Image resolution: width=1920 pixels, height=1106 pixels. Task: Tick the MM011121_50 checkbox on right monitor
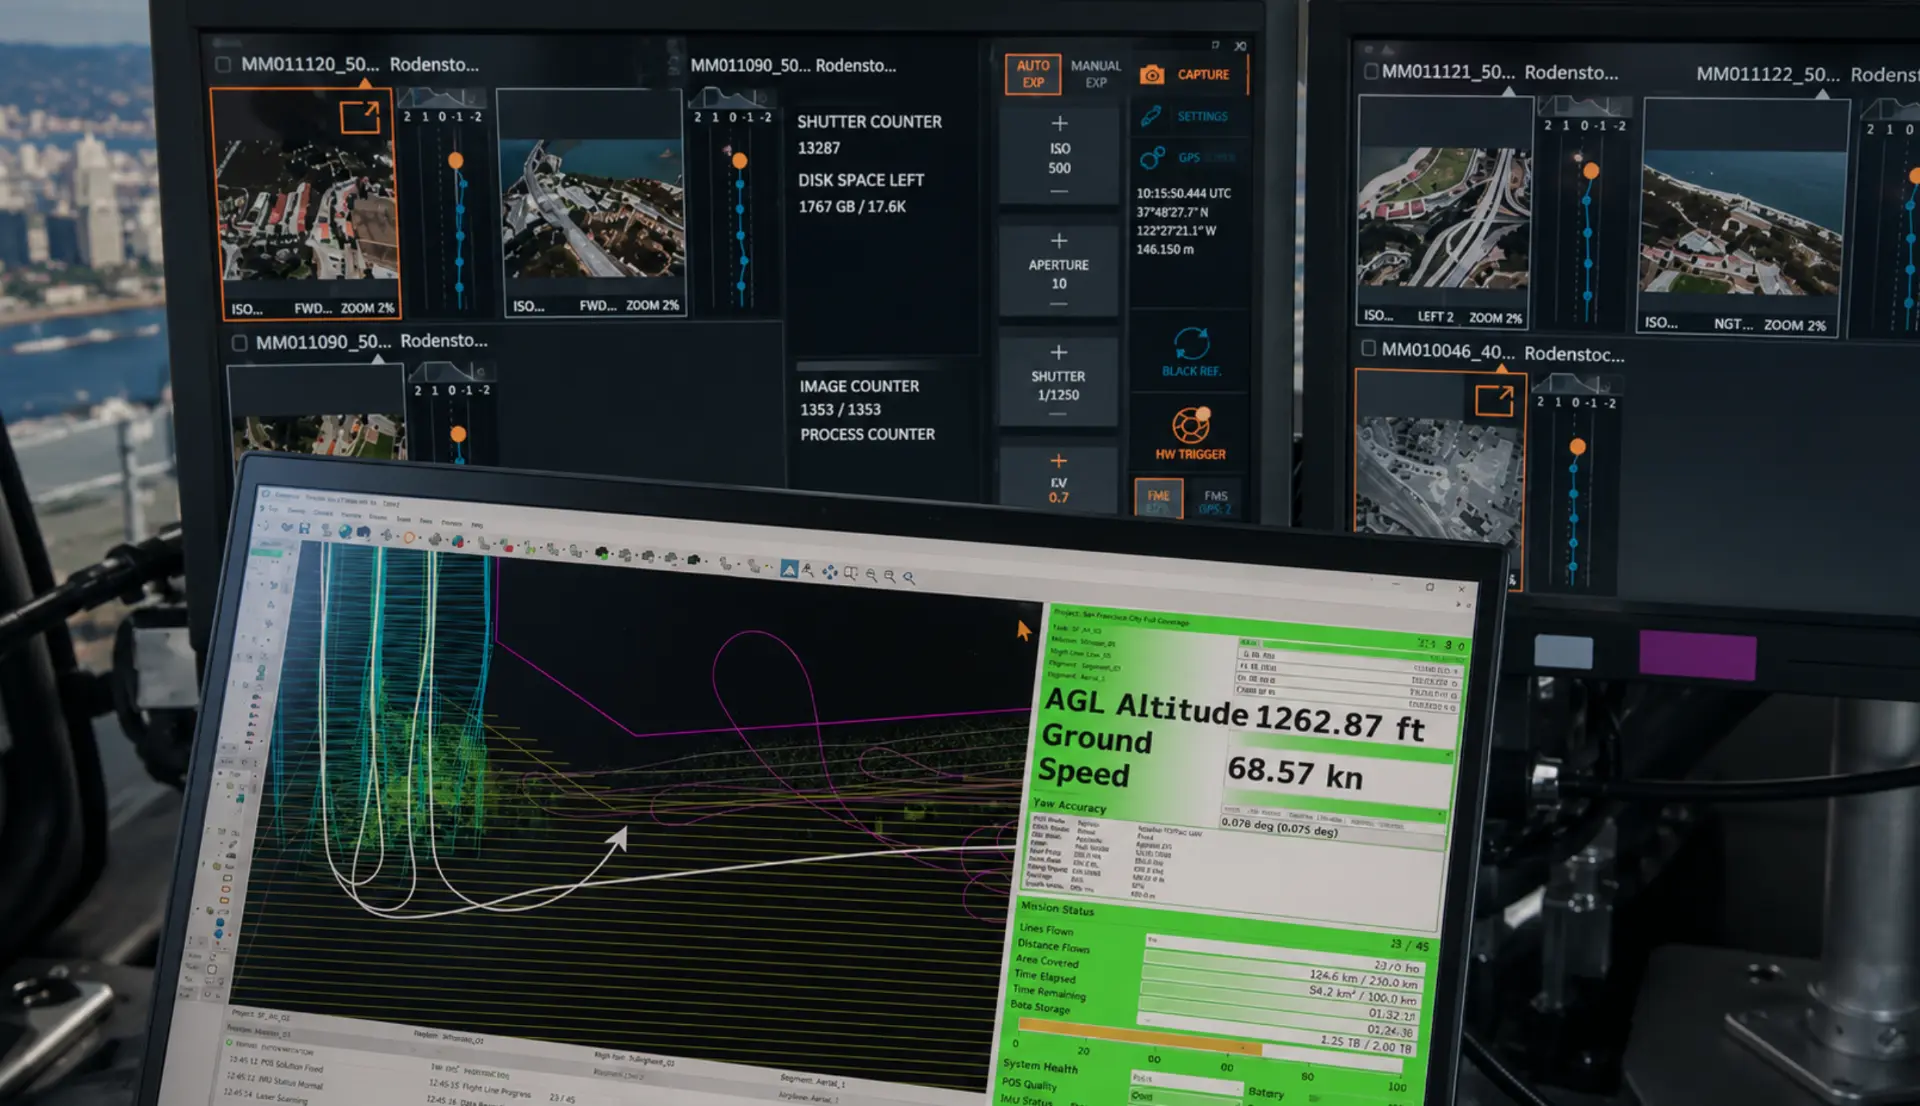tap(1371, 72)
